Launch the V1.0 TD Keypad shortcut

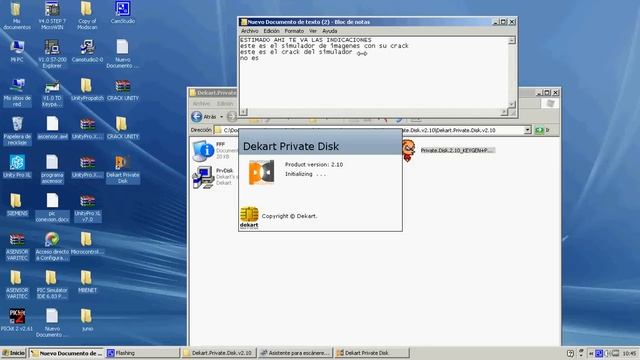52,93
